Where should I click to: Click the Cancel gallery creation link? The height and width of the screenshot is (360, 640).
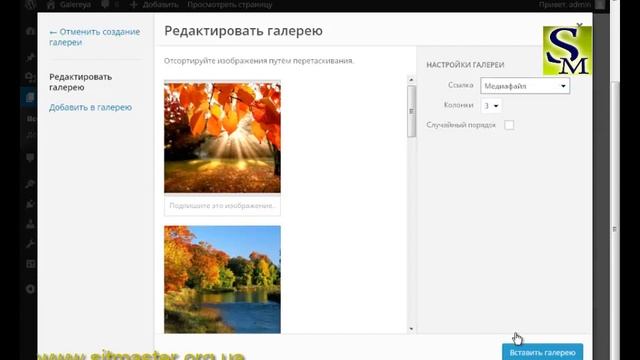[x=94, y=37]
